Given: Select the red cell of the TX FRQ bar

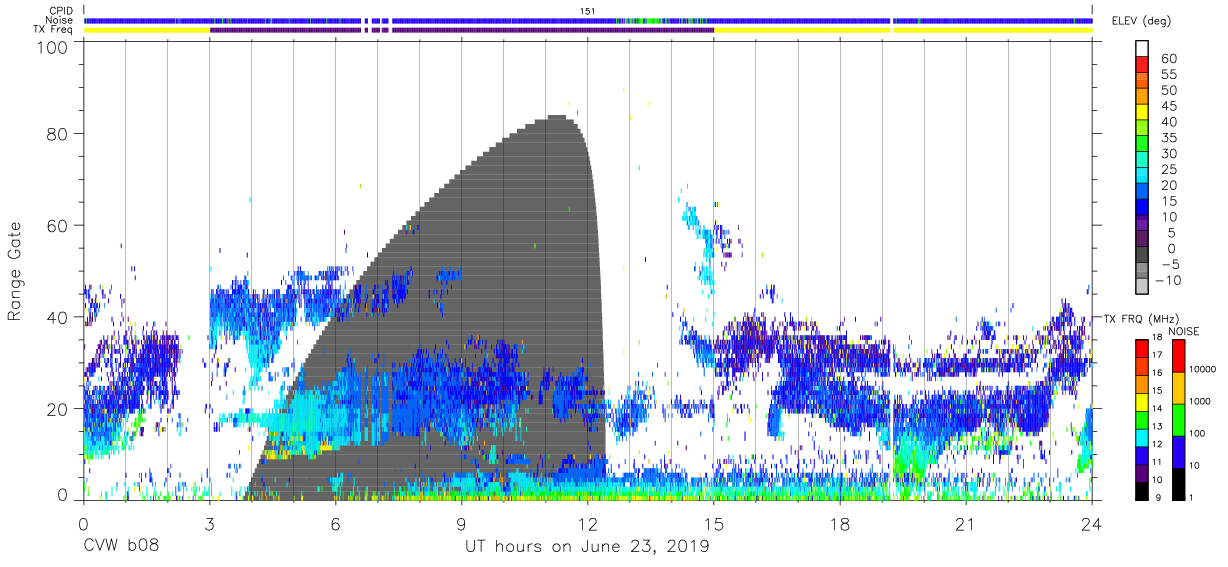Looking at the screenshot, I should 1141,348.
